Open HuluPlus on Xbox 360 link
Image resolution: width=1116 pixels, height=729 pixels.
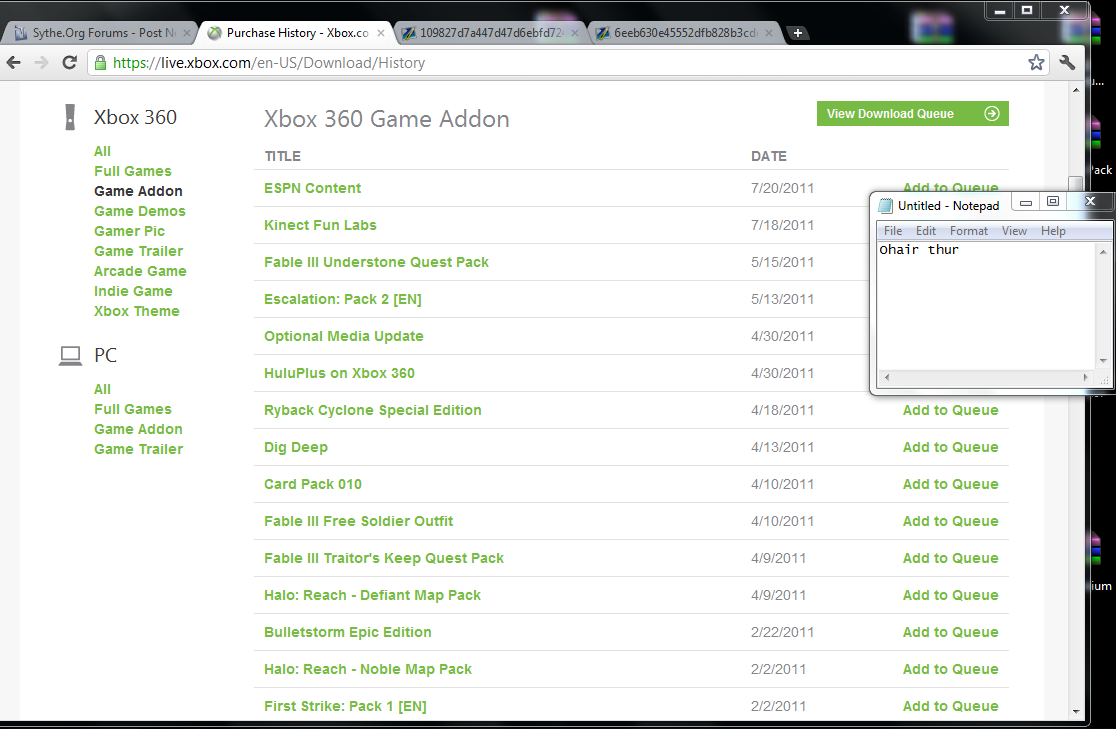[x=339, y=373]
